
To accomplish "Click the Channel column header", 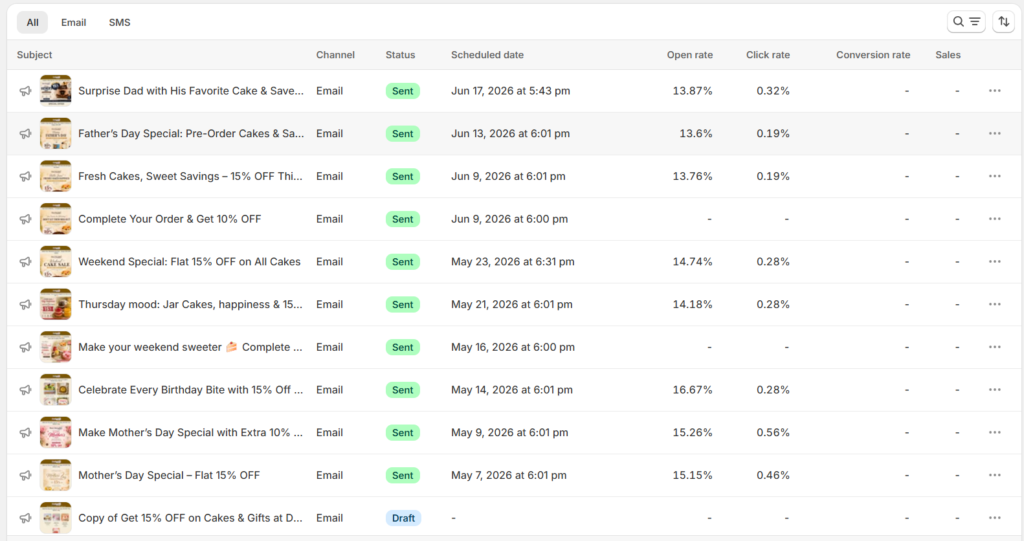I will tap(336, 55).
